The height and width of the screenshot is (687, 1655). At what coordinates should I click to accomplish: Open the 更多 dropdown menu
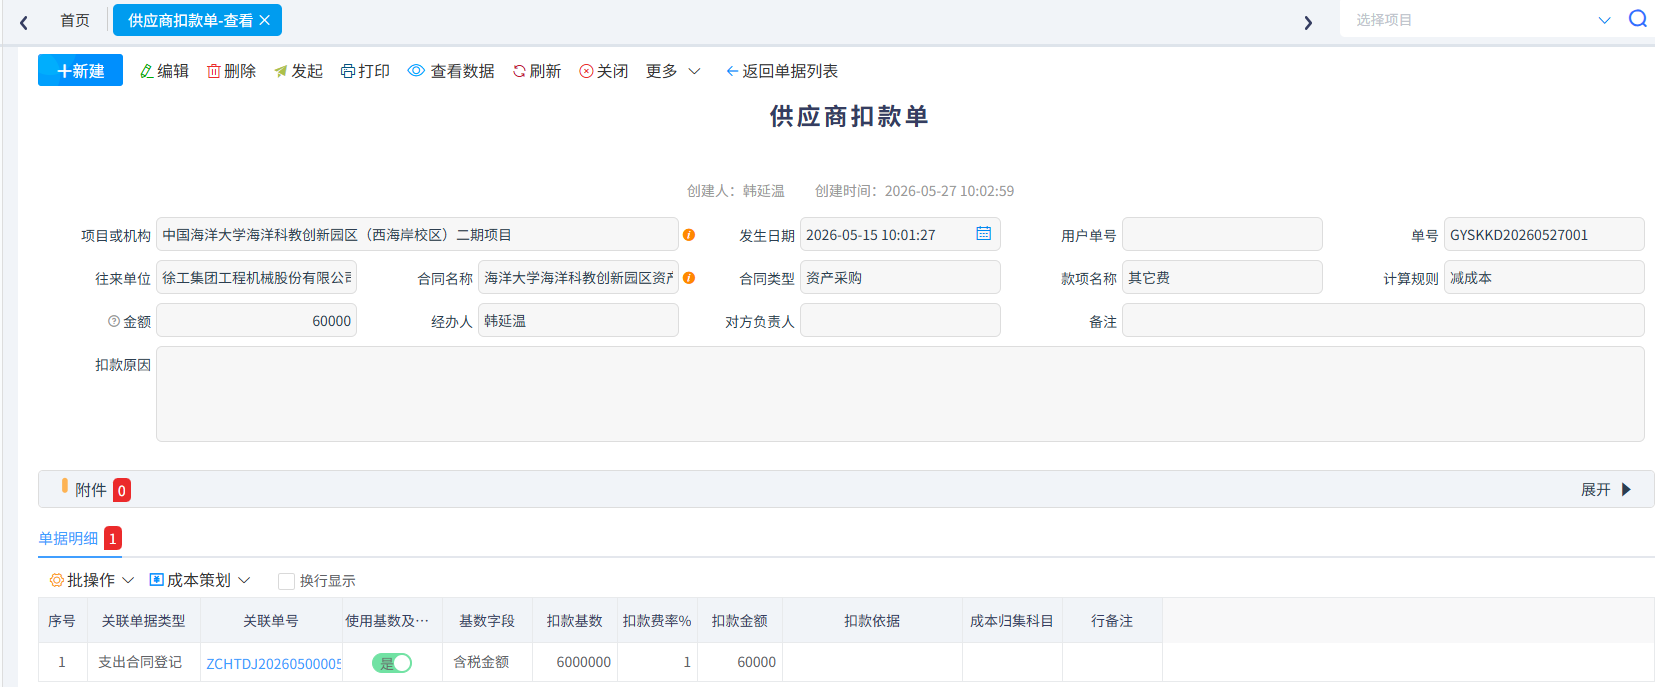click(x=673, y=71)
